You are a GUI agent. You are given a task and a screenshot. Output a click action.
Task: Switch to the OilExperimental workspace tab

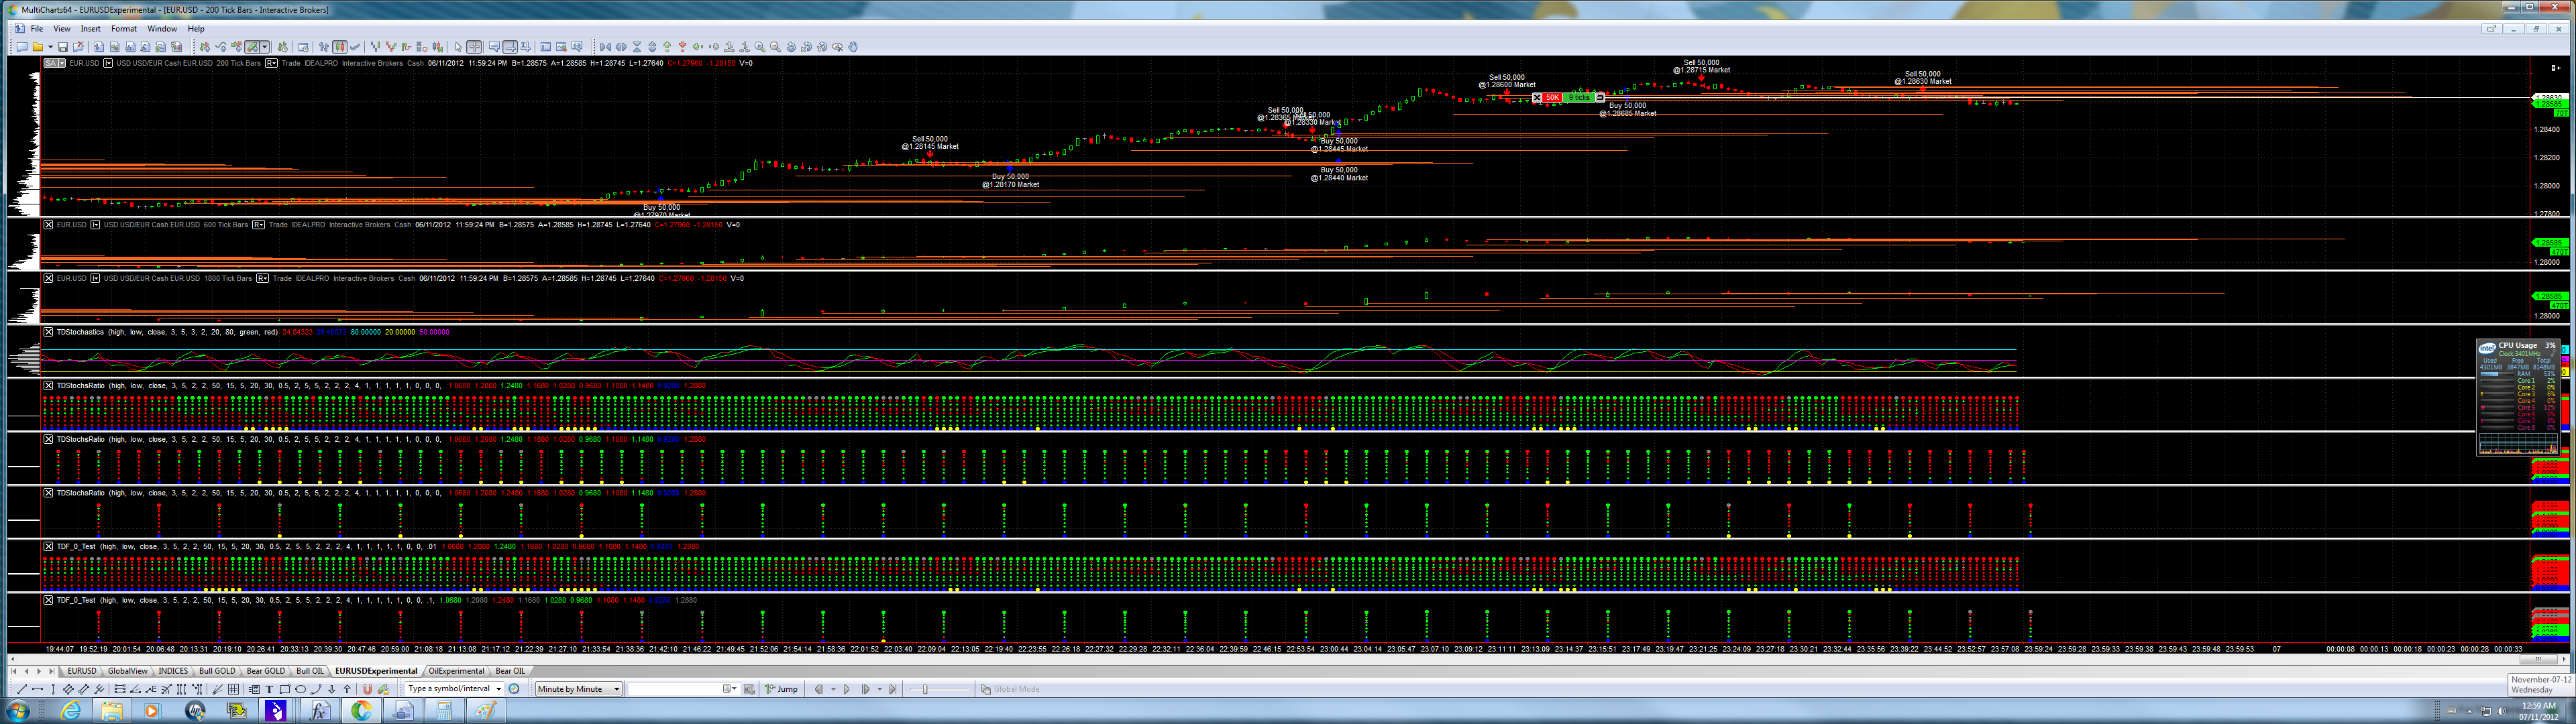tap(457, 671)
